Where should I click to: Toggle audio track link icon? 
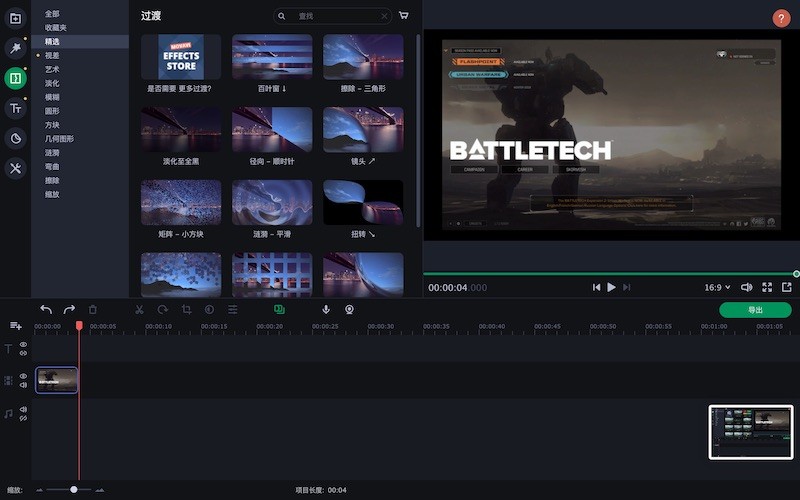tap(23, 418)
